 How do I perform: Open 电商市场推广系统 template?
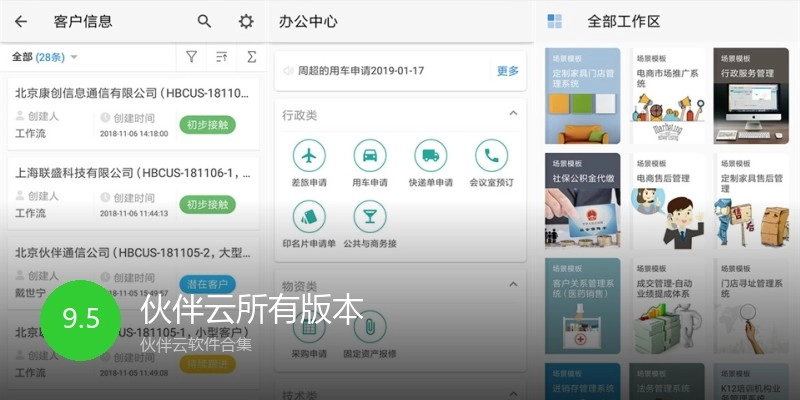667,96
